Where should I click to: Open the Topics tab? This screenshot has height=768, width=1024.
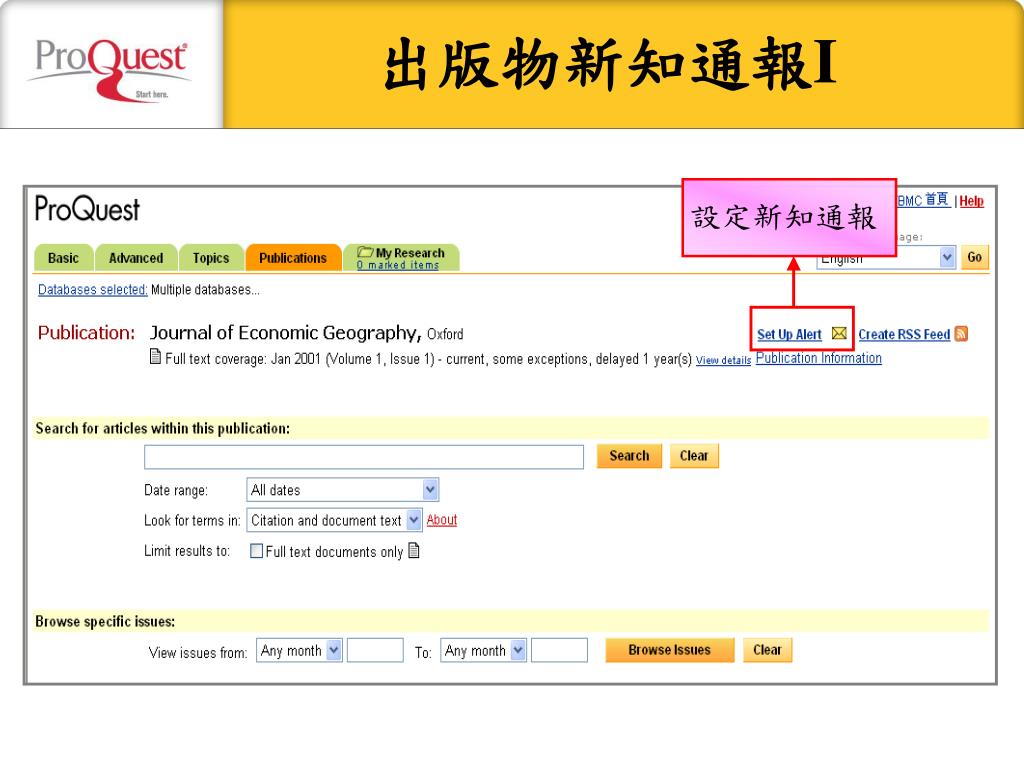211,258
